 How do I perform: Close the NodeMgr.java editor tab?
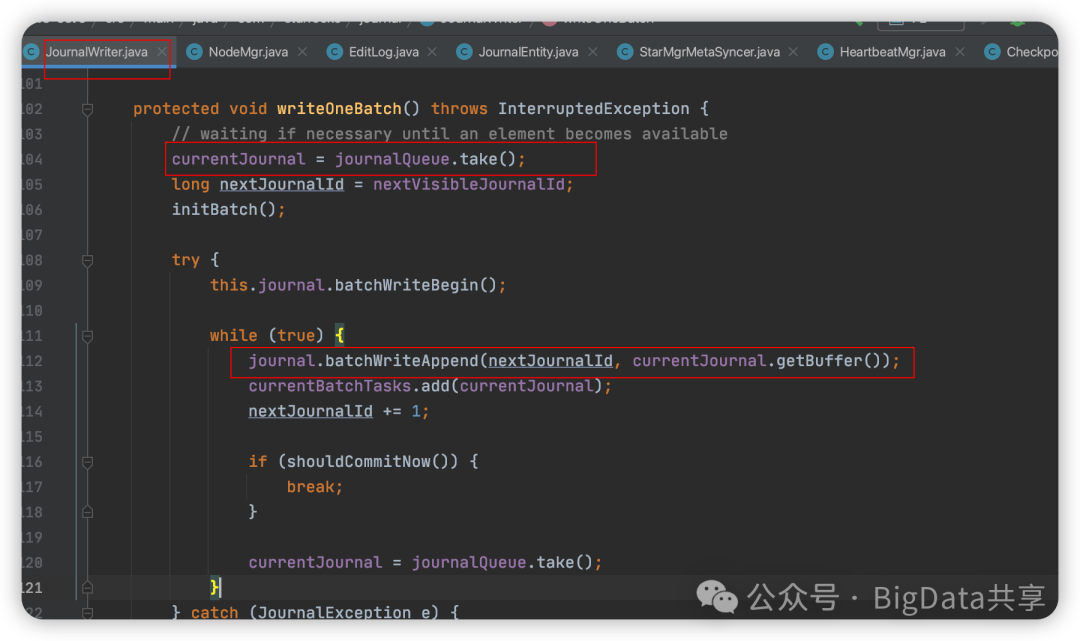point(302,52)
